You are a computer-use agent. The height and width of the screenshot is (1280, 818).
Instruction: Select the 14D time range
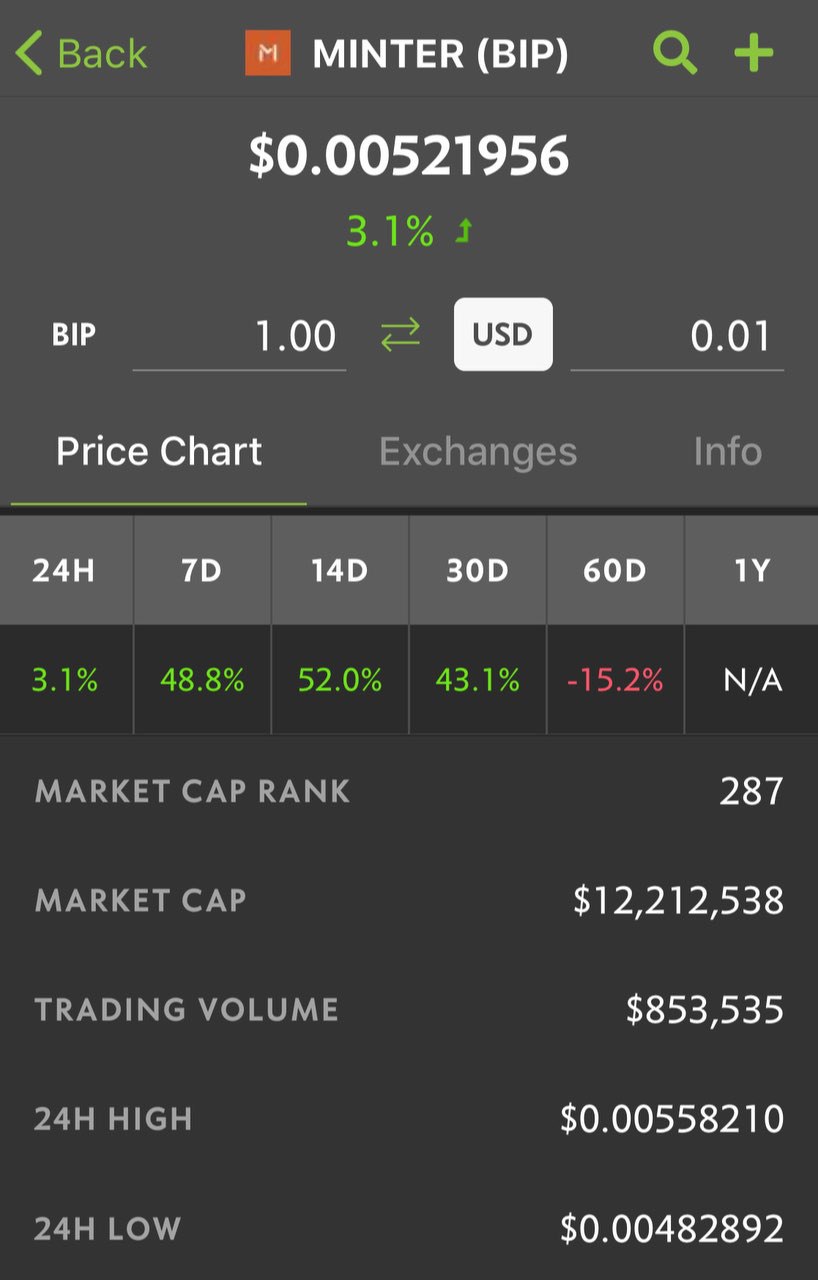(x=340, y=571)
